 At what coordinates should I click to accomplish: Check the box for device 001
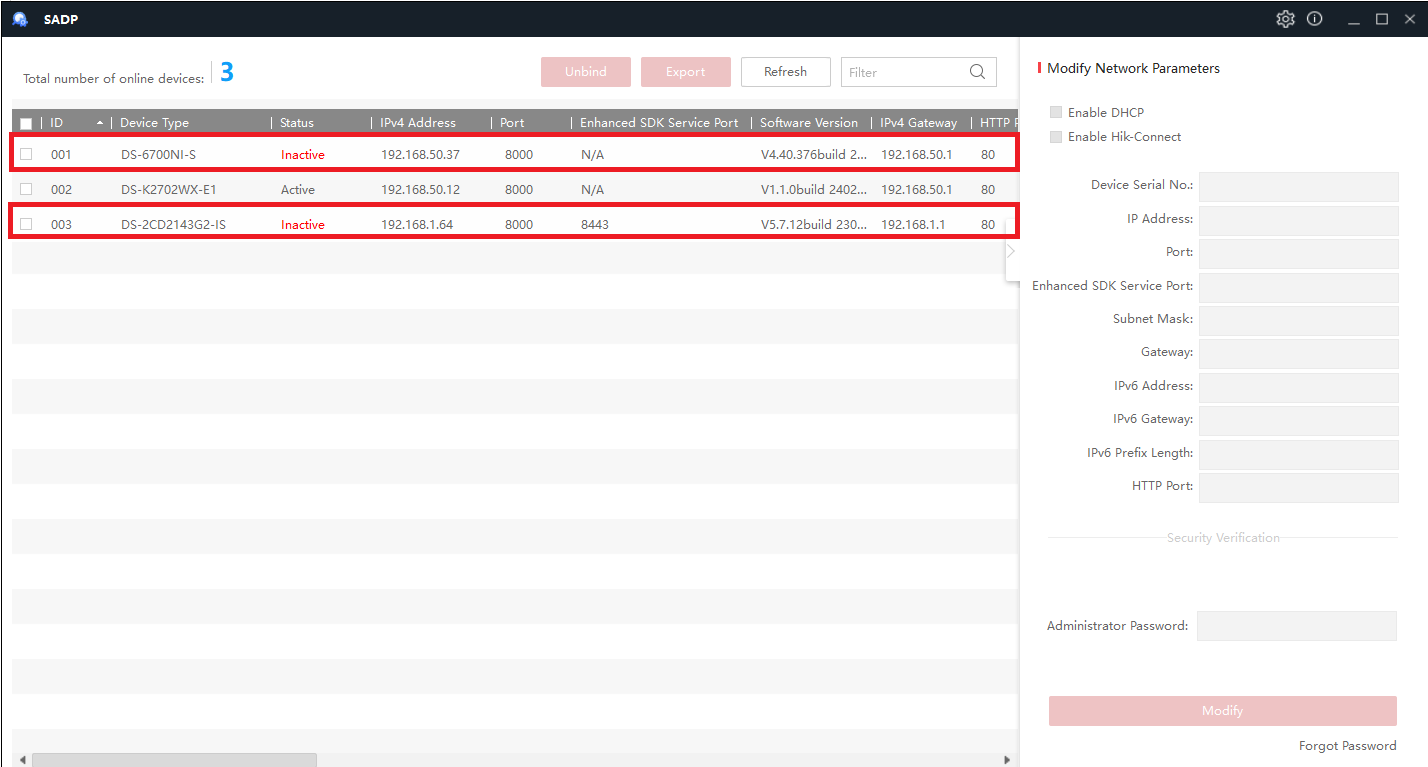tap(26, 154)
